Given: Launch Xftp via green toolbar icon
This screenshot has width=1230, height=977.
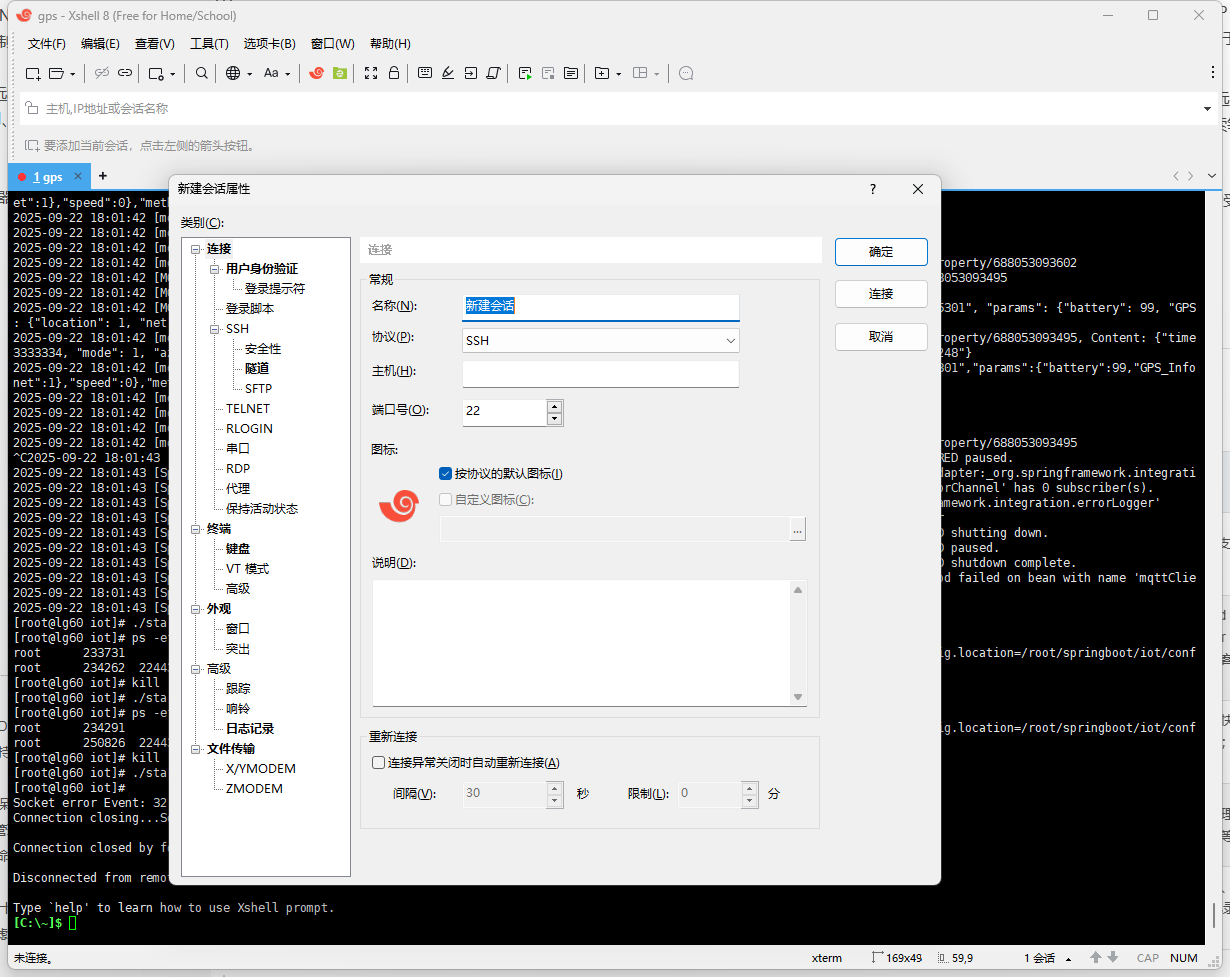Looking at the screenshot, I should (340, 73).
